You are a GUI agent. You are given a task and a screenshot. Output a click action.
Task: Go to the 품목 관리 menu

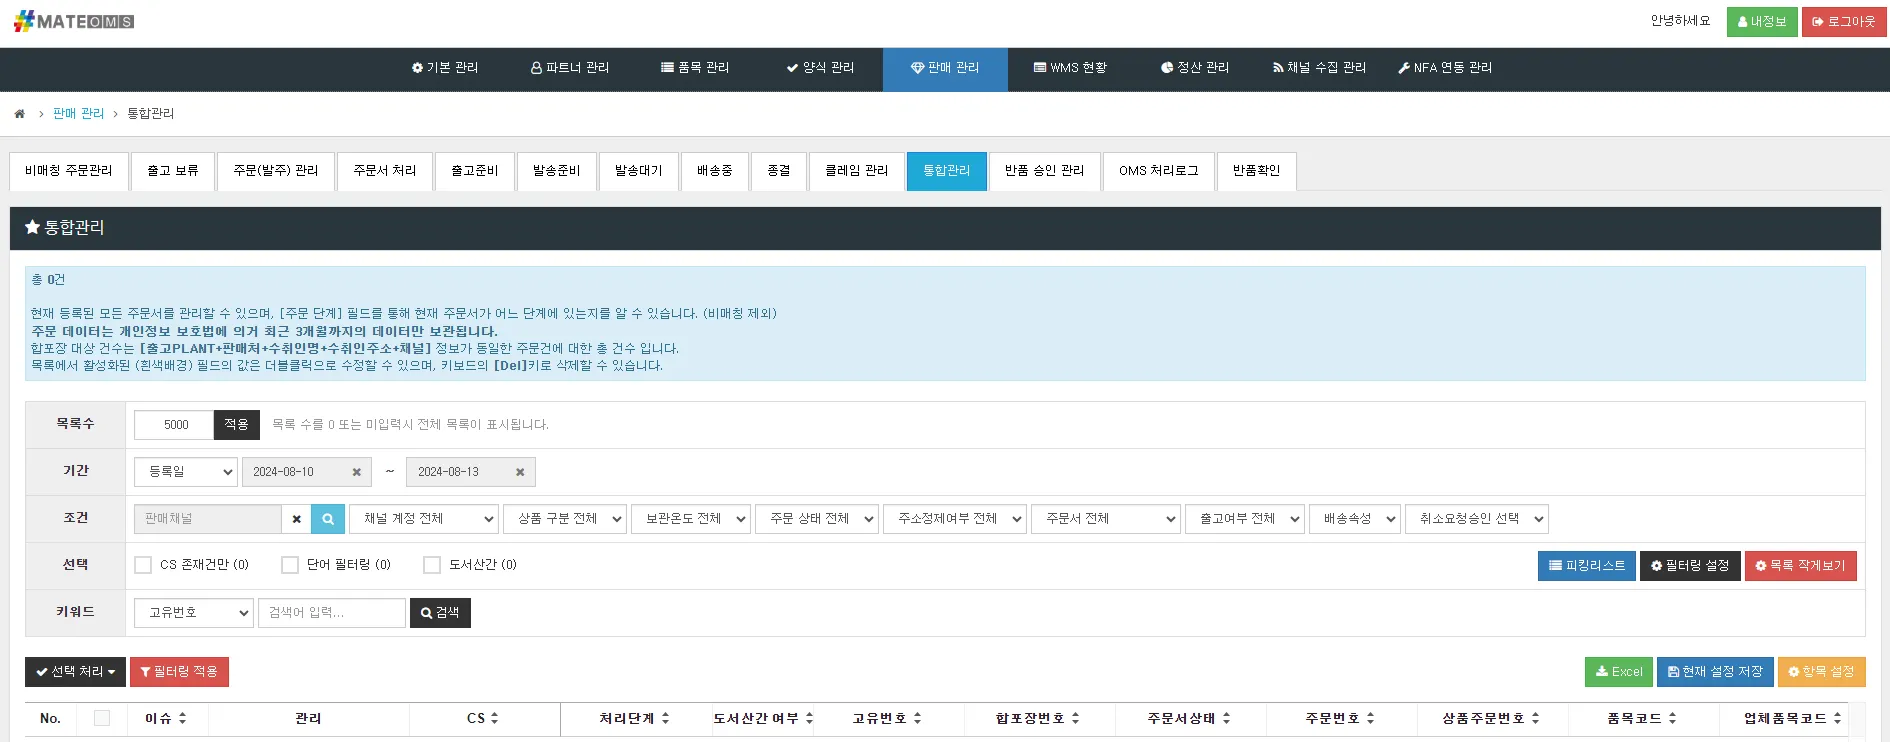pos(695,68)
